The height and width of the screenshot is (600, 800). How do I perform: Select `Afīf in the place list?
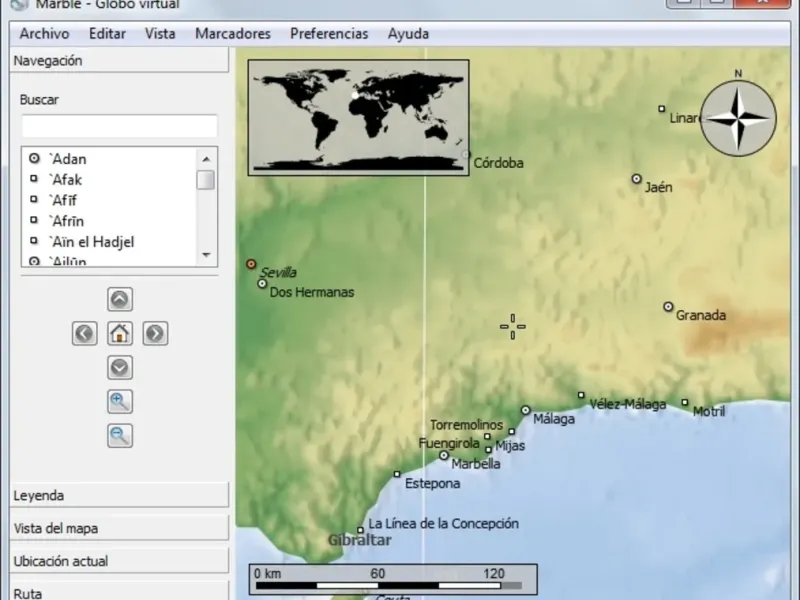(x=109, y=200)
